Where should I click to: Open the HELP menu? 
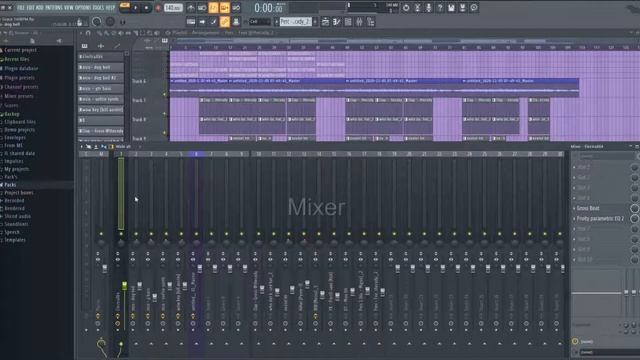pos(110,8)
